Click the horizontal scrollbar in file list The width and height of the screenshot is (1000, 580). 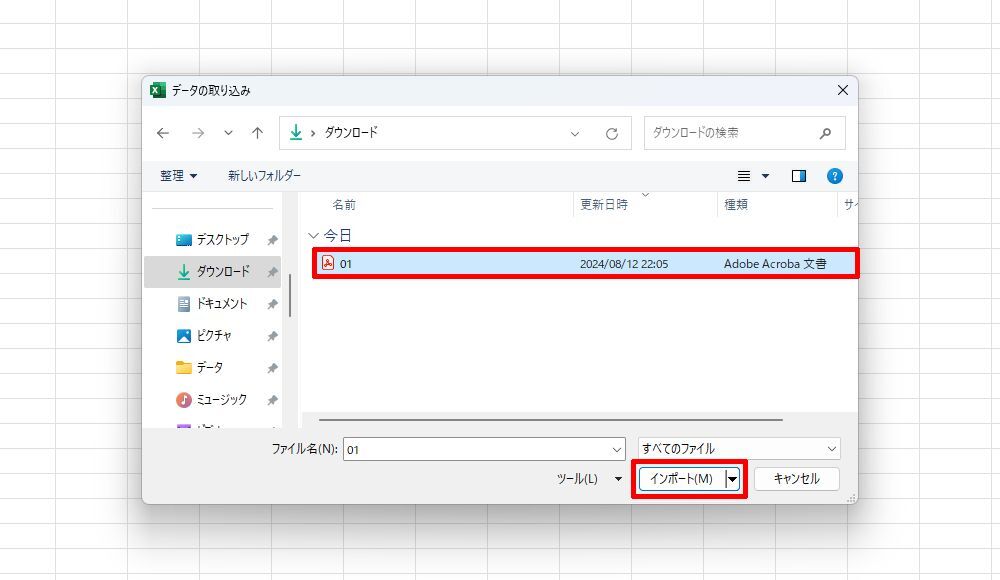550,420
